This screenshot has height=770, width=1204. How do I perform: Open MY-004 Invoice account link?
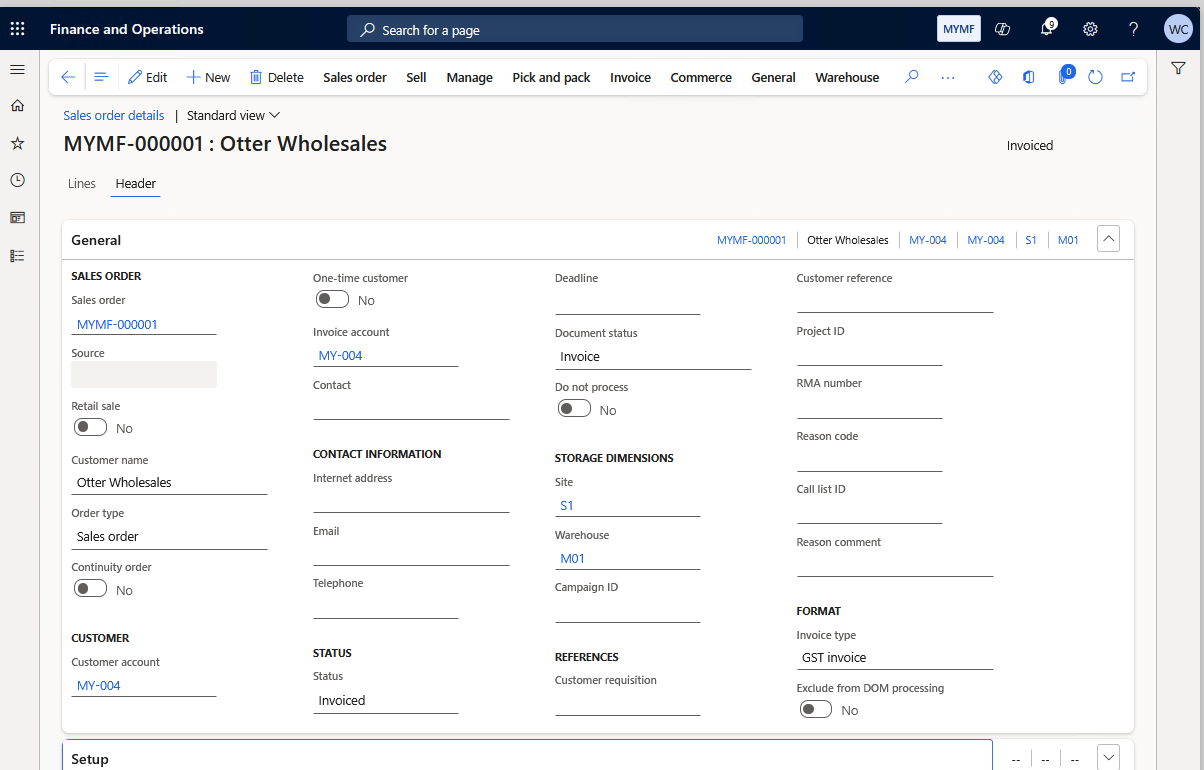(x=341, y=356)
